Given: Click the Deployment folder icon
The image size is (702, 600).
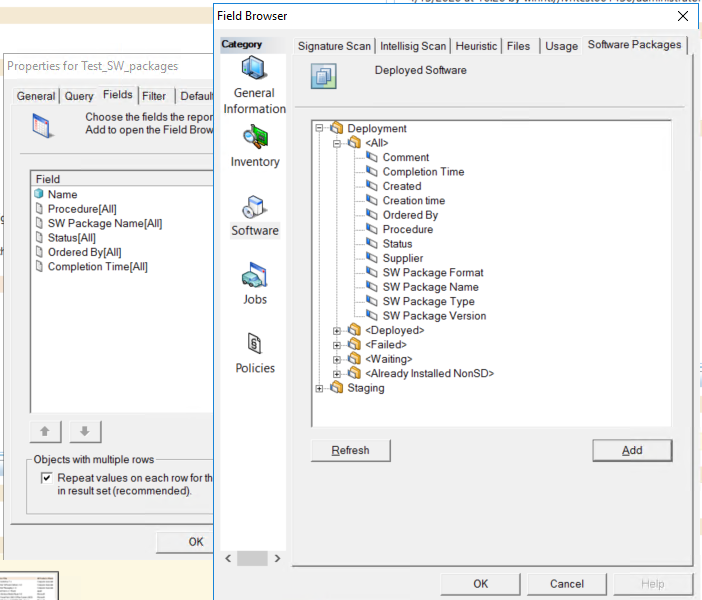Looking at the screenshot, I should coord(337,128).
